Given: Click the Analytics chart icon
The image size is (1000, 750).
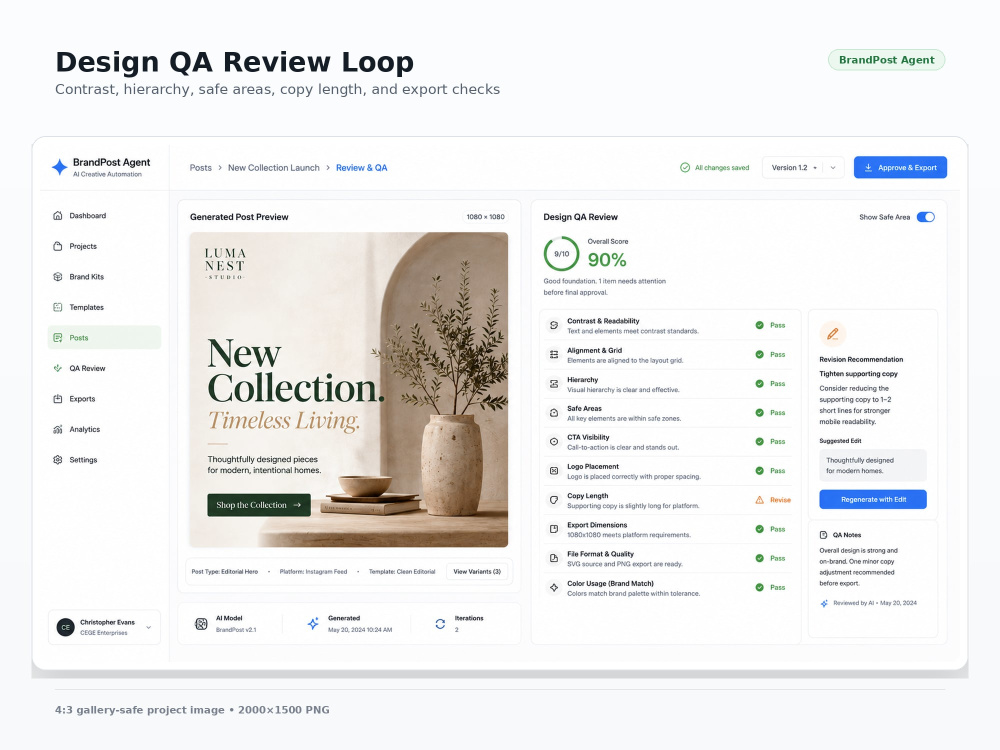Looking at the screenshot, I should (x=57, y=429).
